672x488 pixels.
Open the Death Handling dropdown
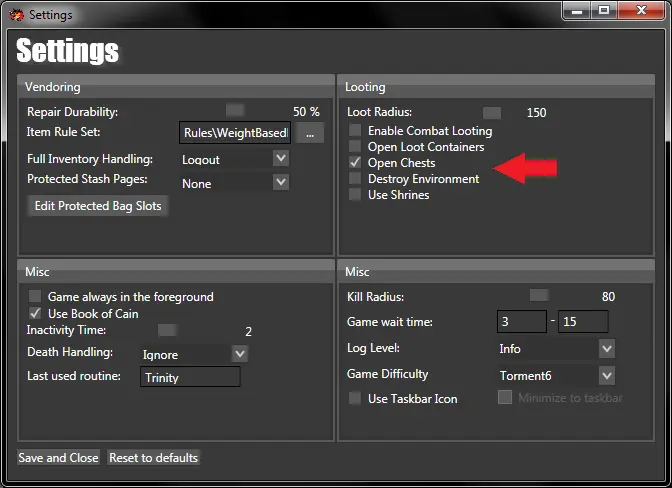(240, 353)
